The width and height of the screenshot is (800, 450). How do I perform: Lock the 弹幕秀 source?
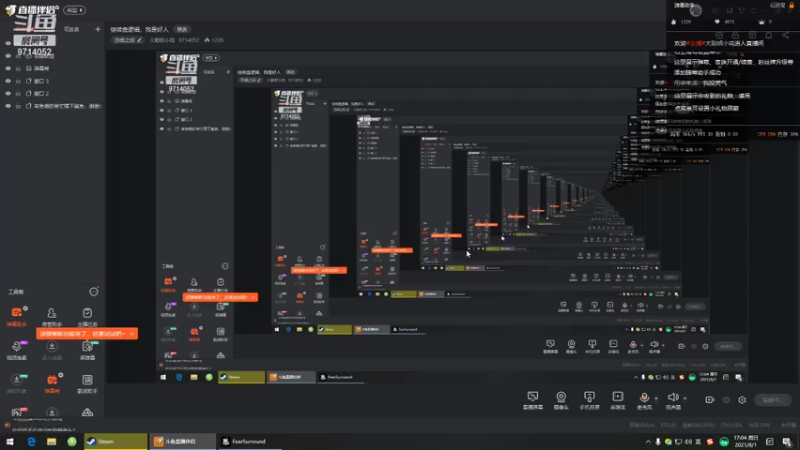click(x=18, y=68)
